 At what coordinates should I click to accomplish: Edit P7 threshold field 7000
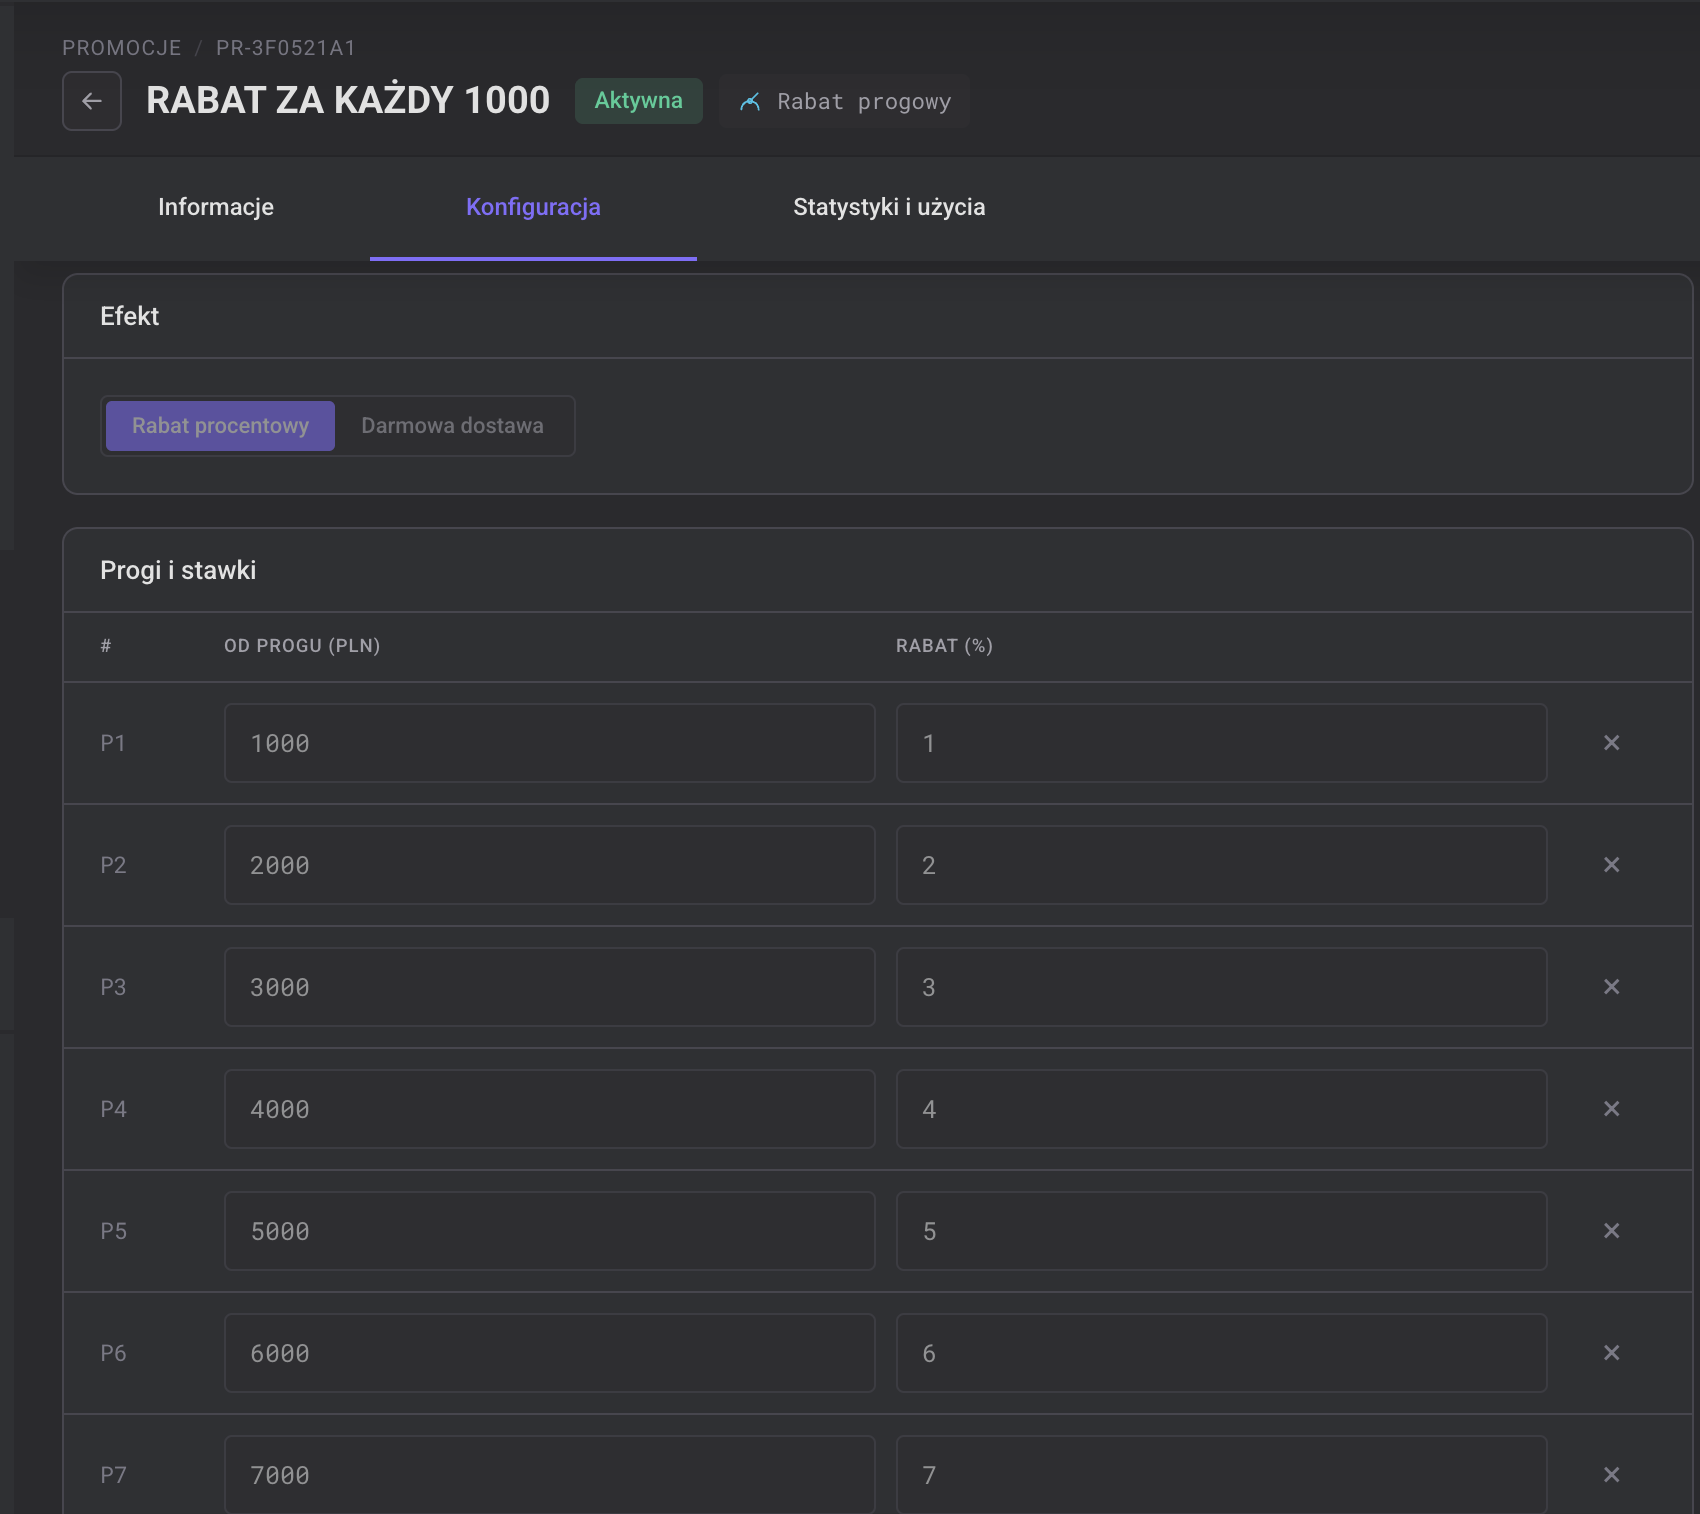coord(550,1475)
